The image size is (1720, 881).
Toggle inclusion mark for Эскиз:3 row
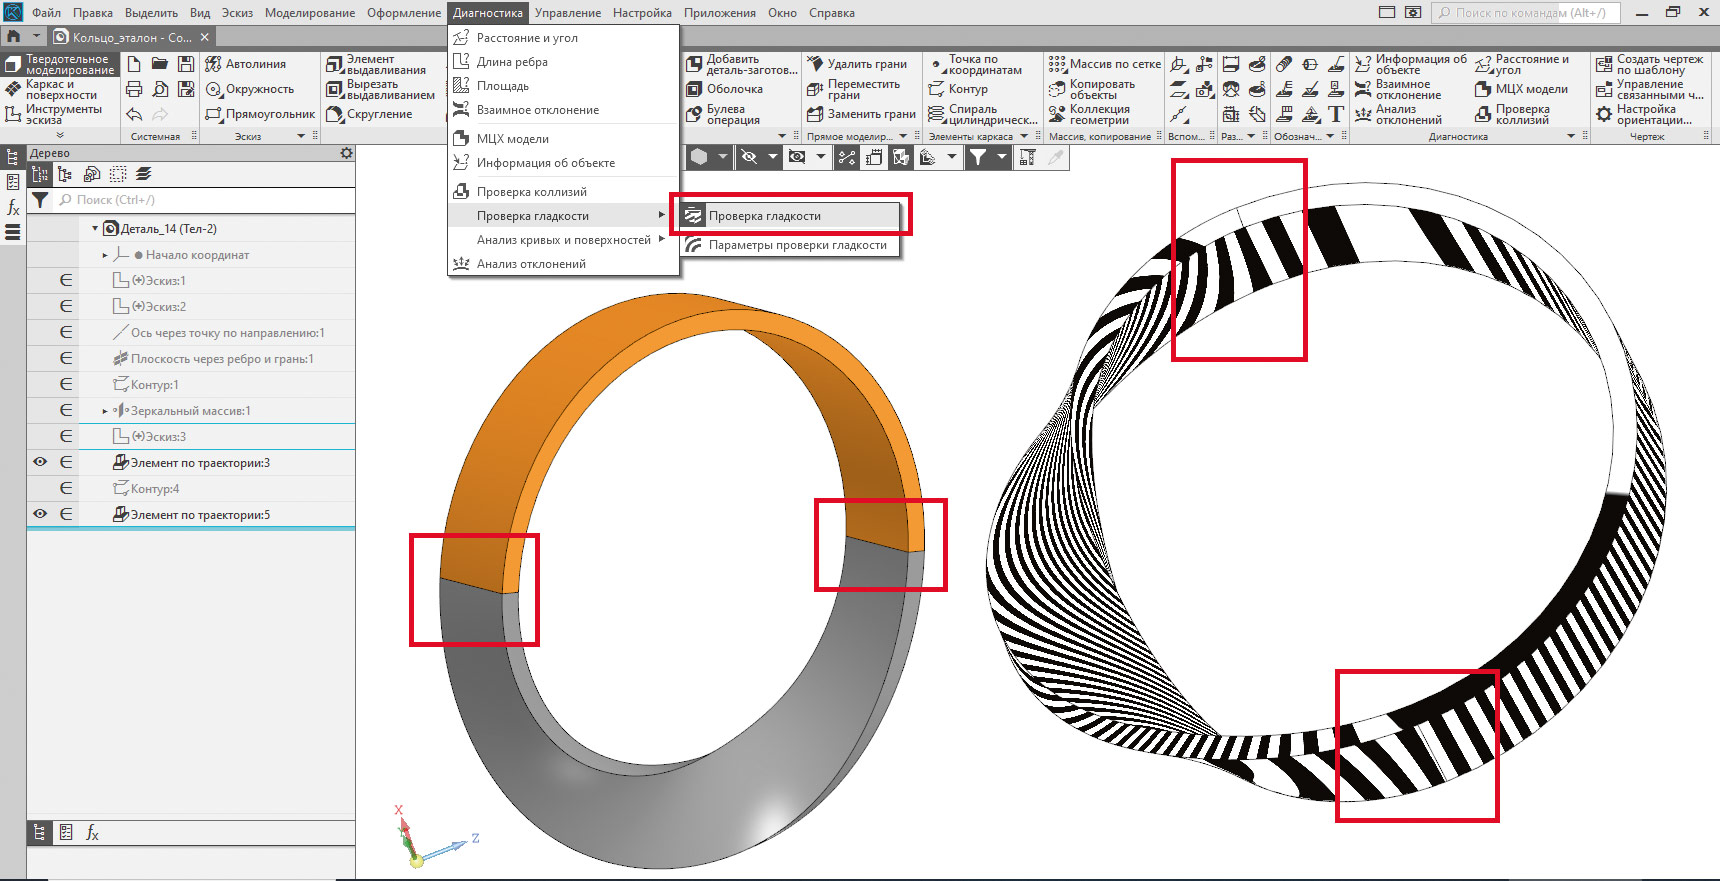(x=66, y=436)
